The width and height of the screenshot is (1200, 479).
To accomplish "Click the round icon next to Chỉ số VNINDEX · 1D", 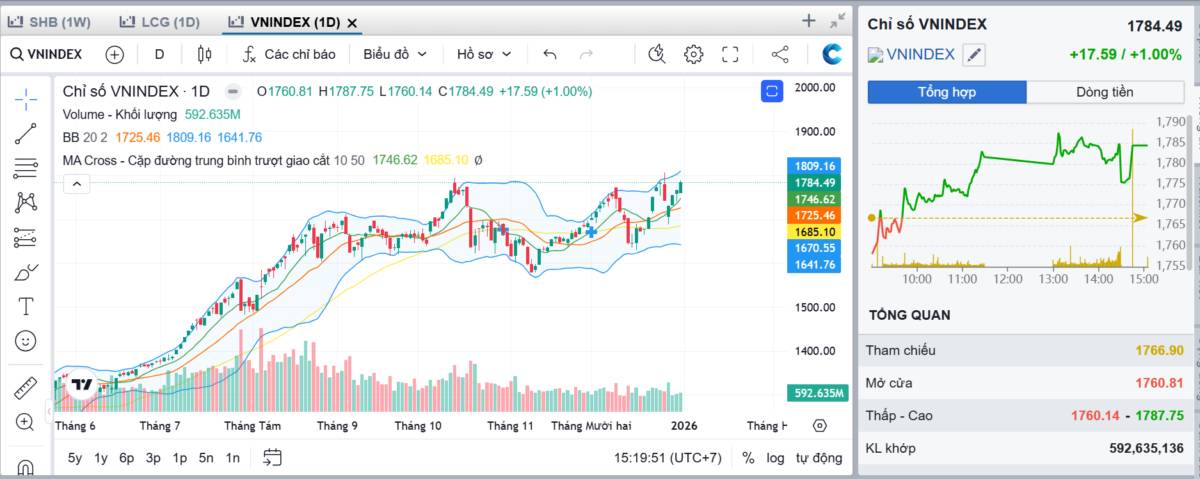I will pyautogui.click(x=233, y=91).
